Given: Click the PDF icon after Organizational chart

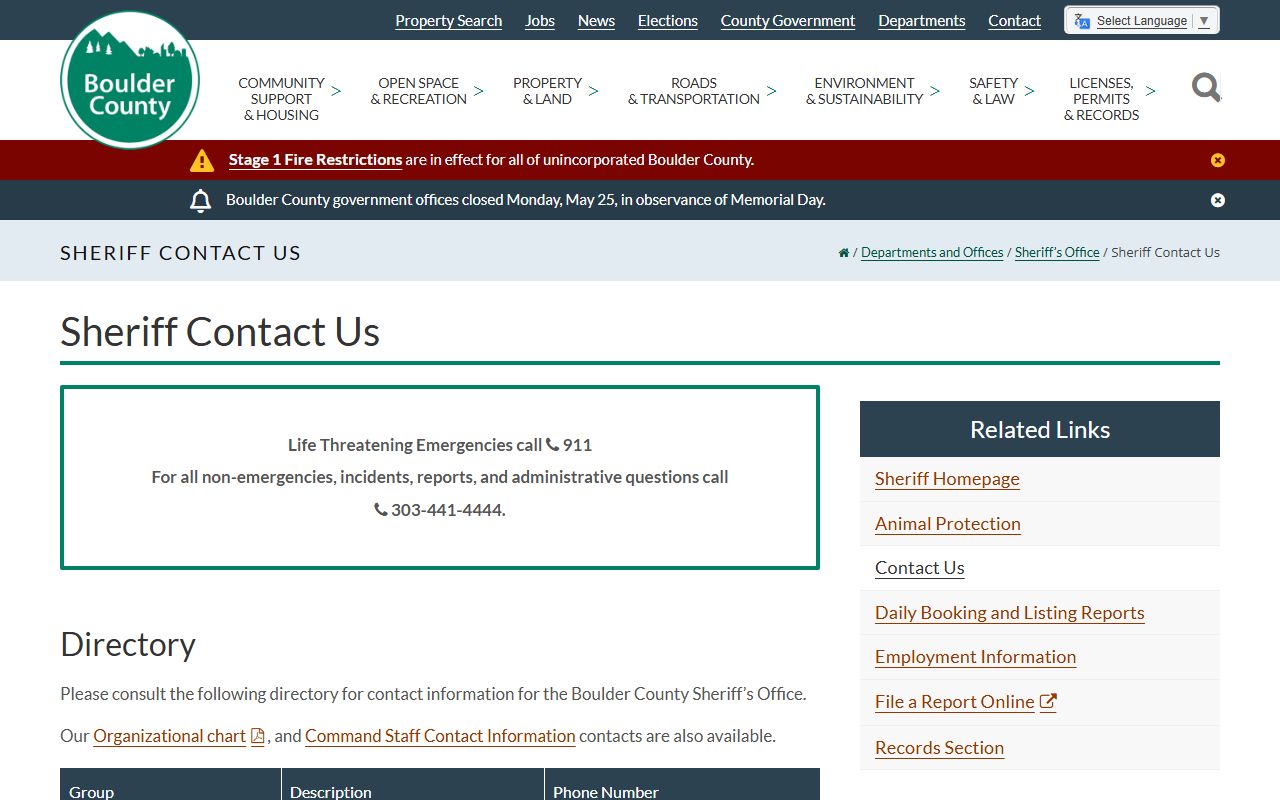Looking at the screenshot, I should click(258, 736).
